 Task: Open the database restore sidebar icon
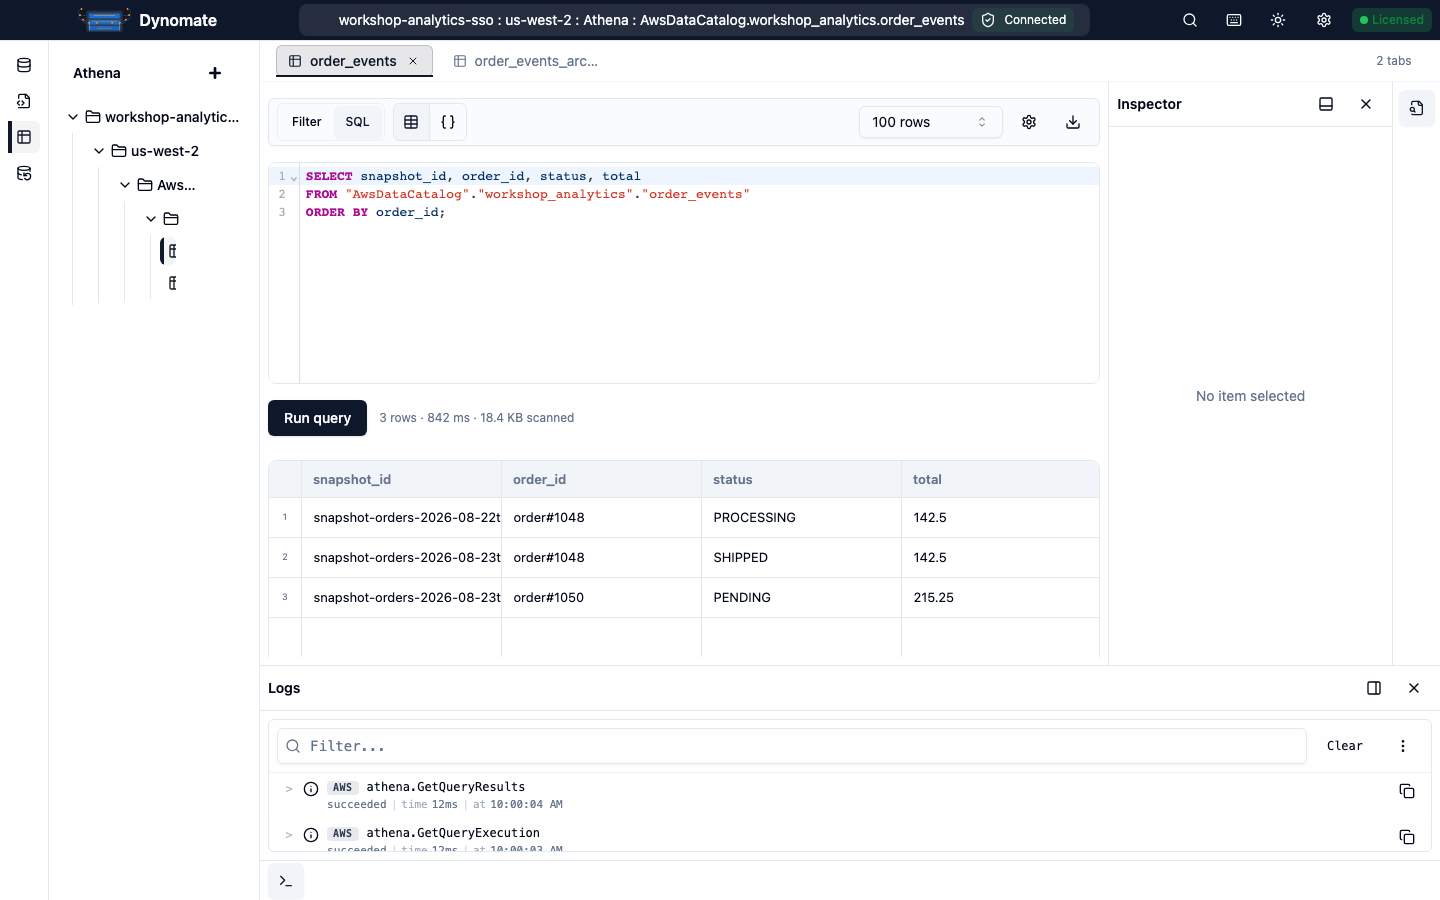point(24,173)
